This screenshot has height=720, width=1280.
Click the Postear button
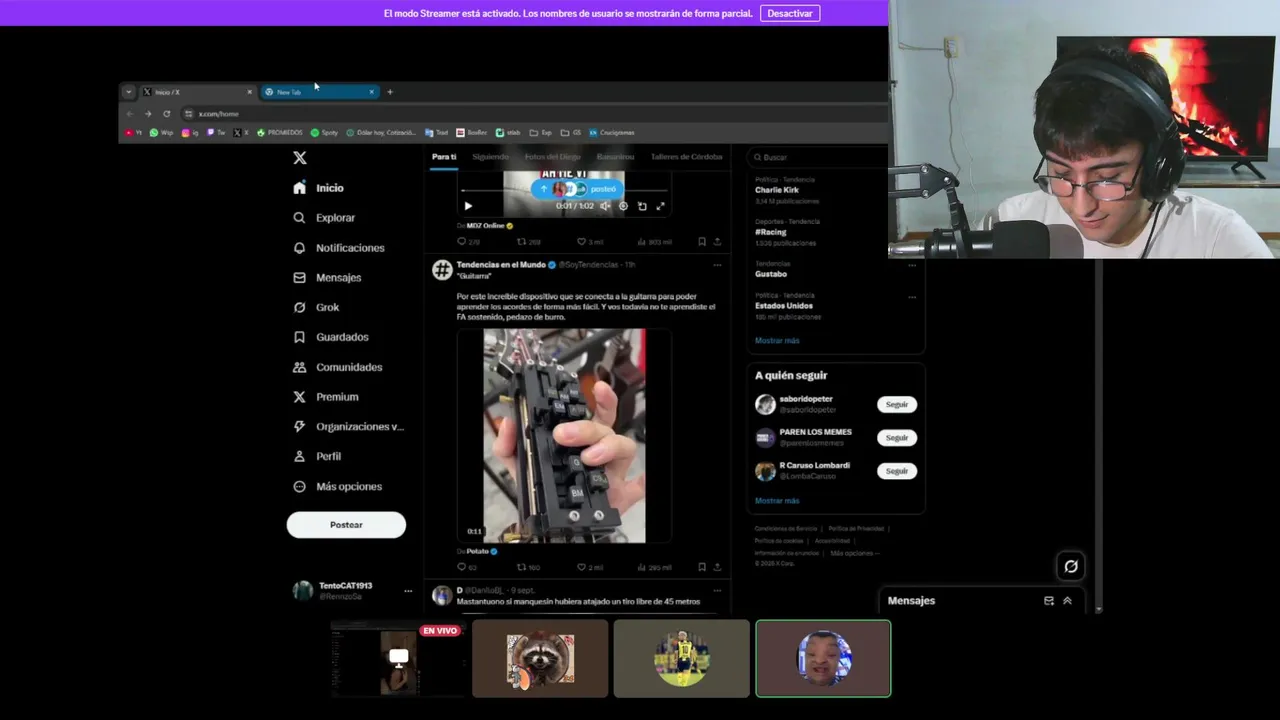tap(346, 525)
